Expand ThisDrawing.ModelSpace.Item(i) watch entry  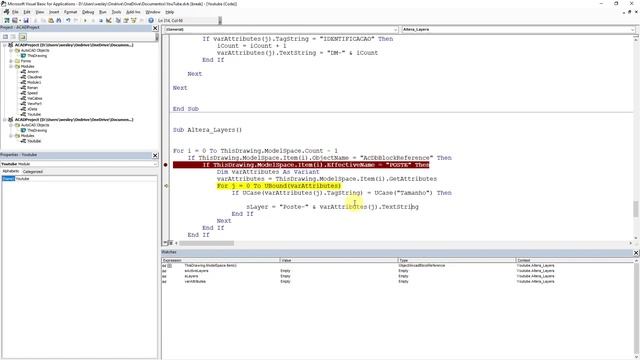[169, 266]
